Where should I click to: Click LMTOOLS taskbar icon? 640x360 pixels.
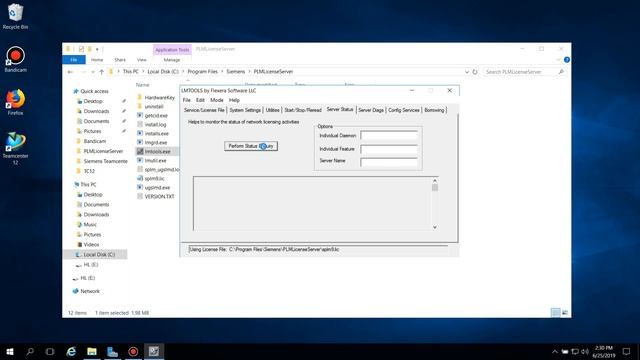tap(154, 351)
